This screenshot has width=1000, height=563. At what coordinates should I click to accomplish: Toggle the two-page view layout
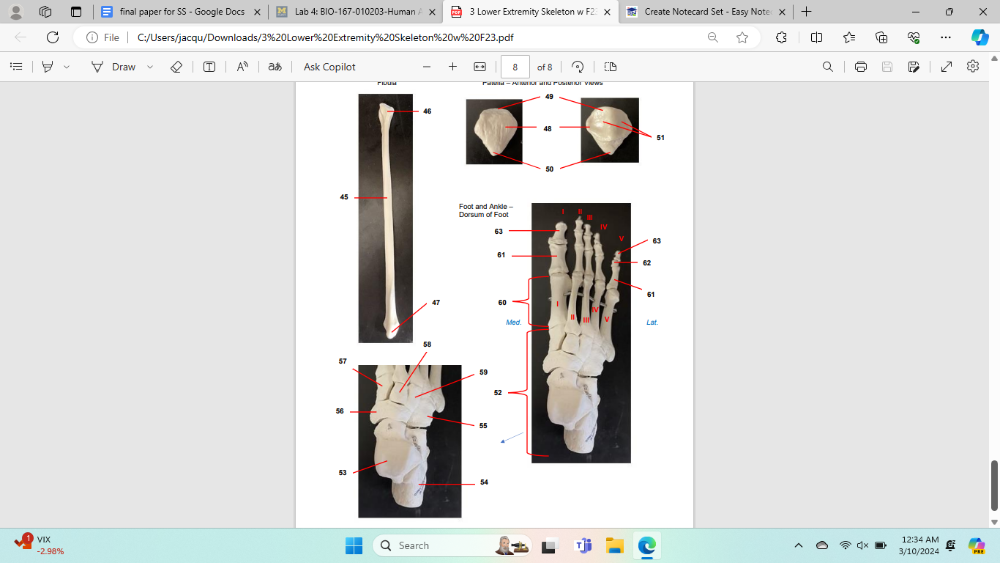[610, 67]
